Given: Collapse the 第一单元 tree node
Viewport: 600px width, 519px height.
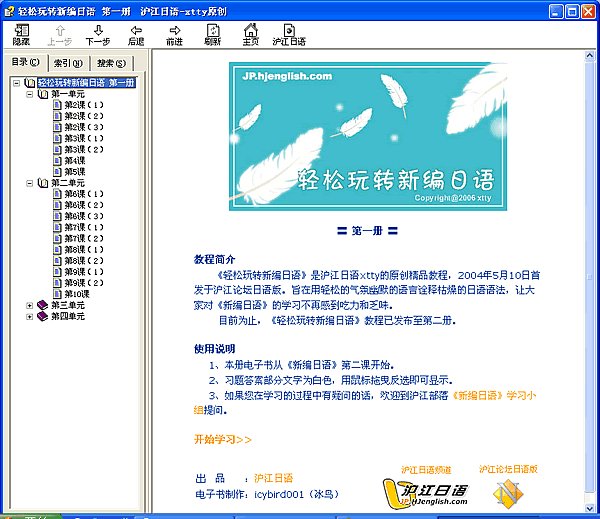Looking at the screenshot, I should 29,94.
